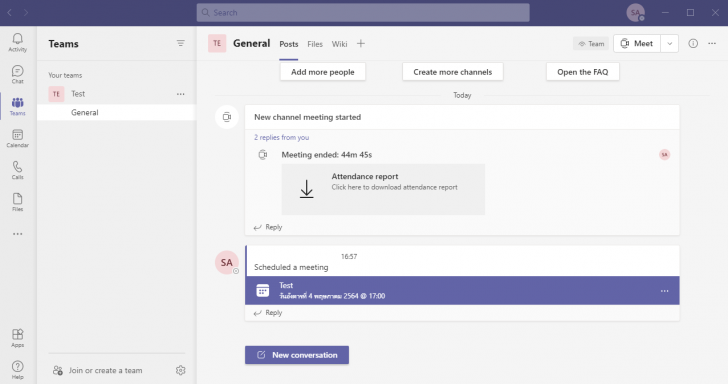The image size is (728, 384).
Task: Click the Team visibility badge
Action: pos(591,44)
